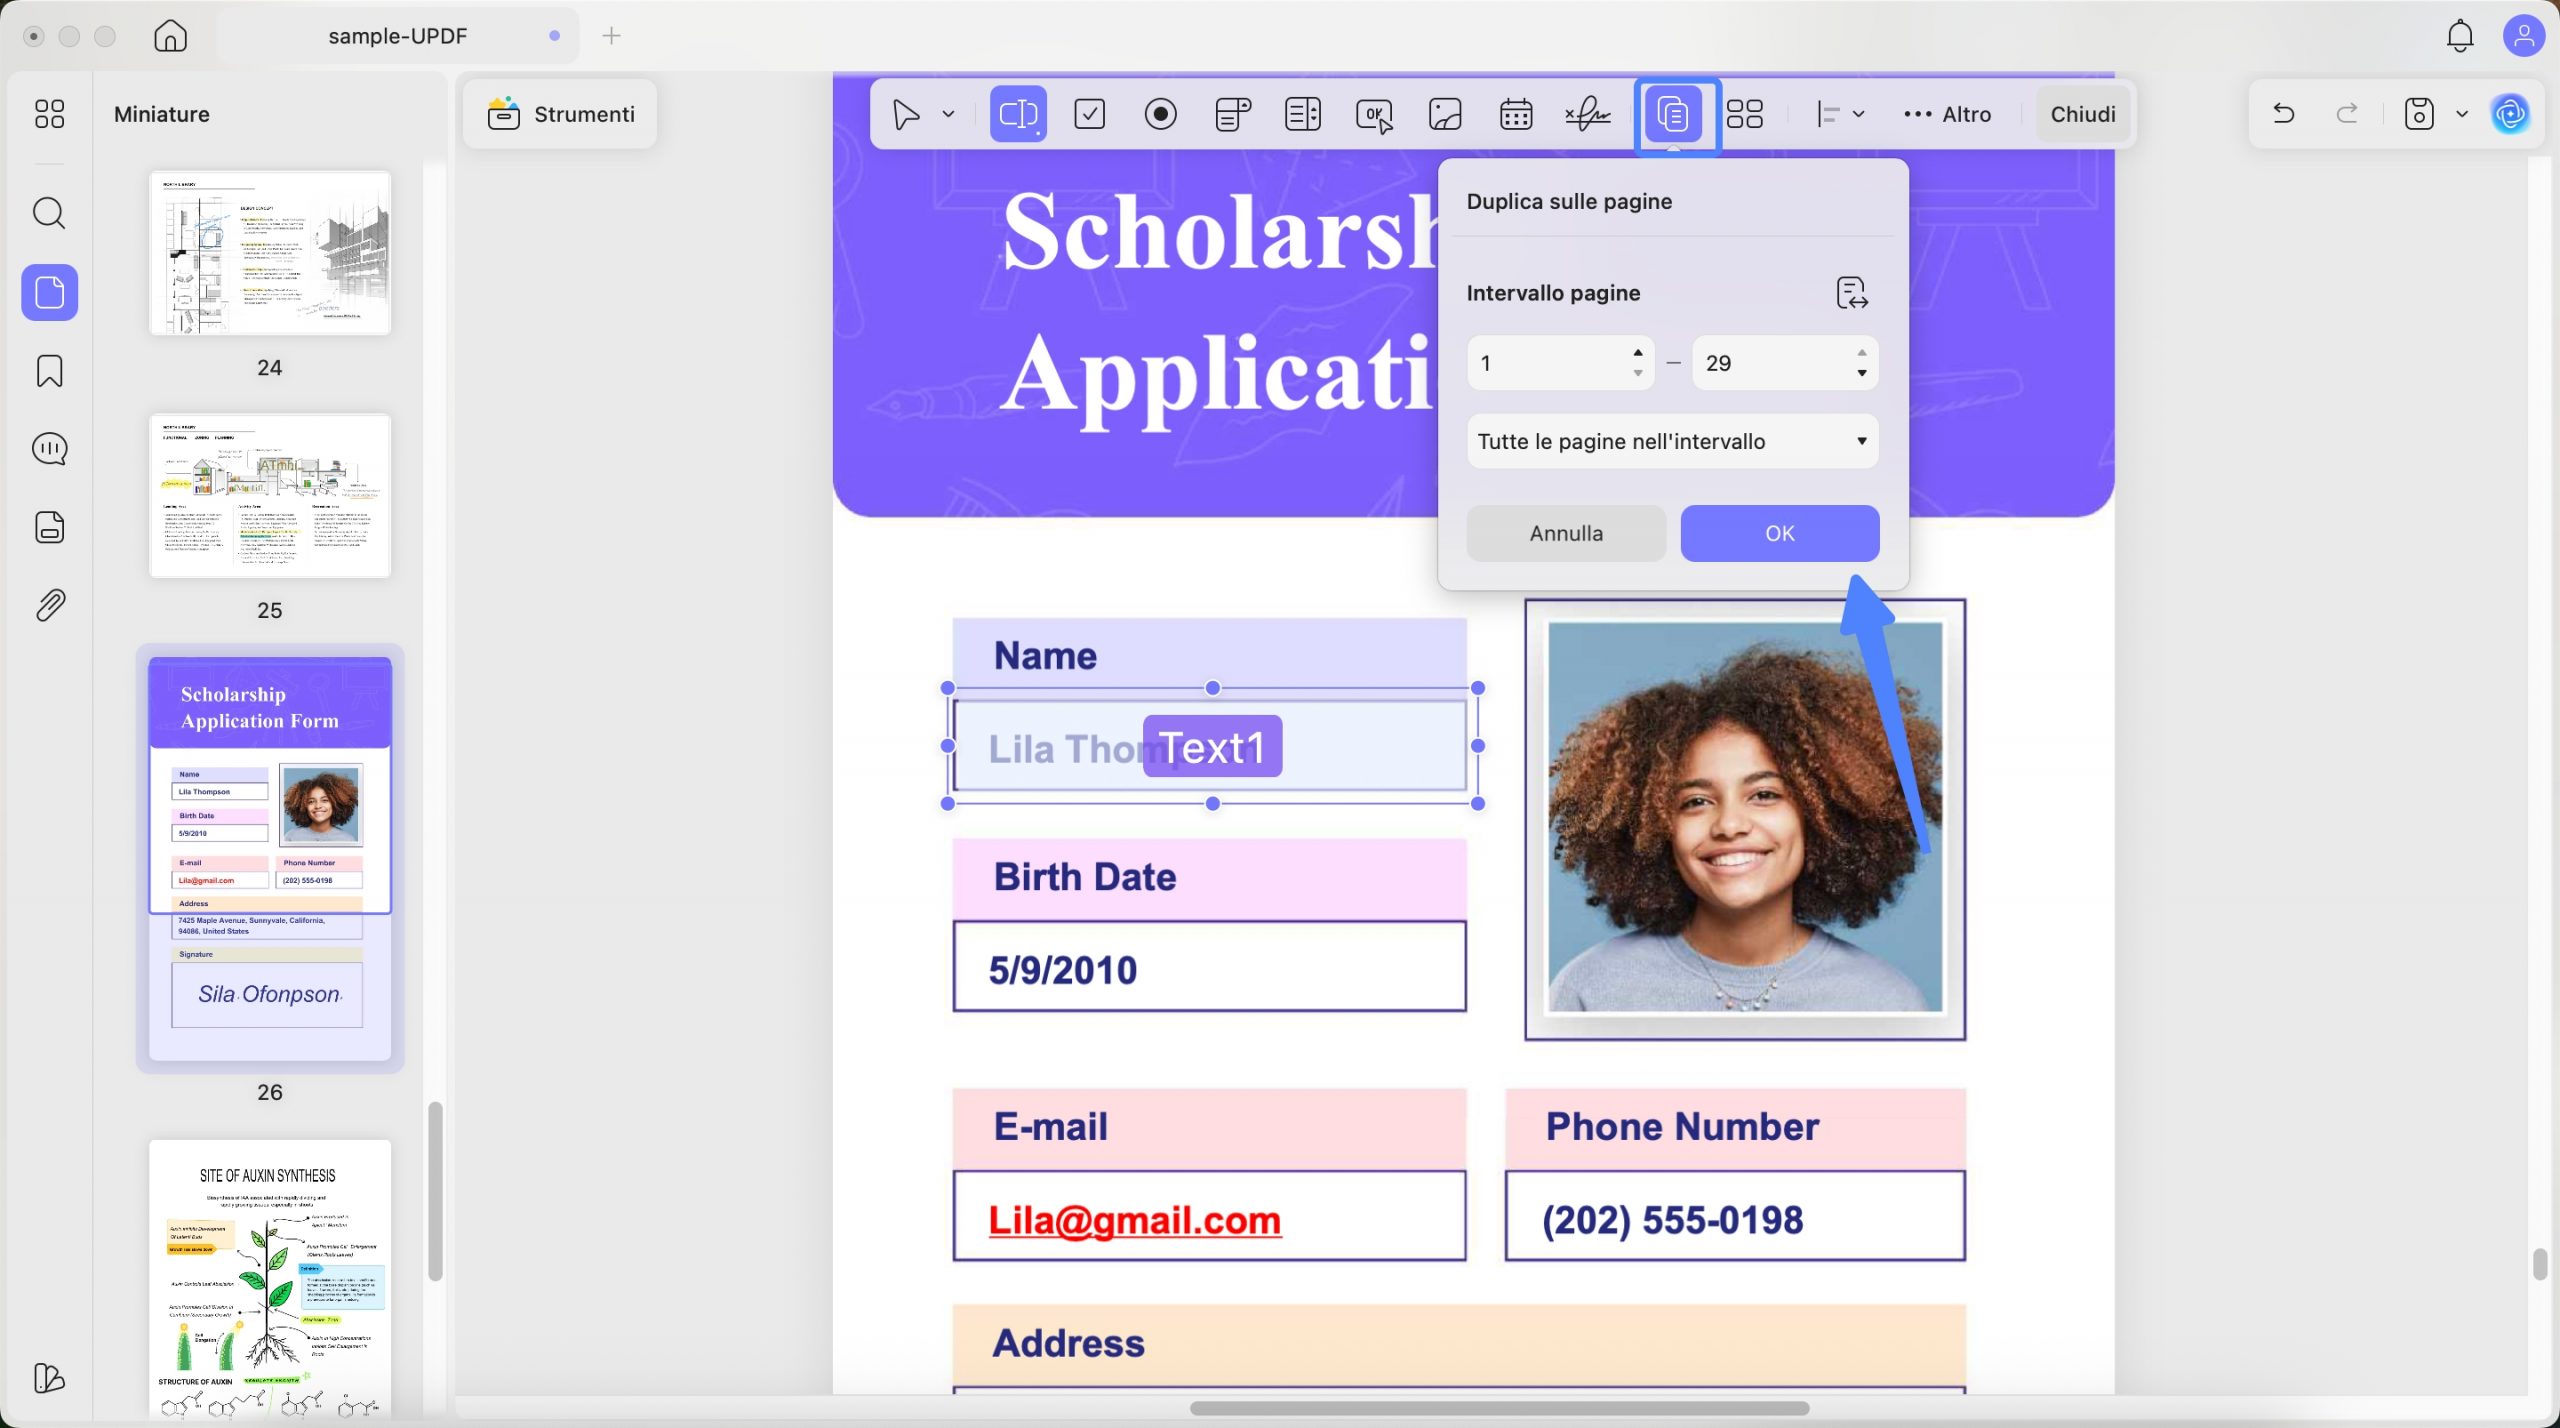Select the radio button form tool
Viewport: 2560px width, 1428px height.
point(1161,114)
